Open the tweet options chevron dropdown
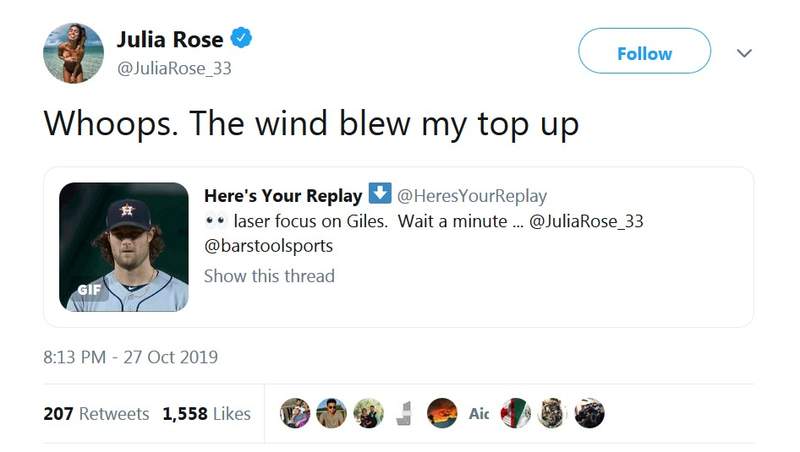The width and height of the screenshot is (800, 452). [x=743, y=54]
